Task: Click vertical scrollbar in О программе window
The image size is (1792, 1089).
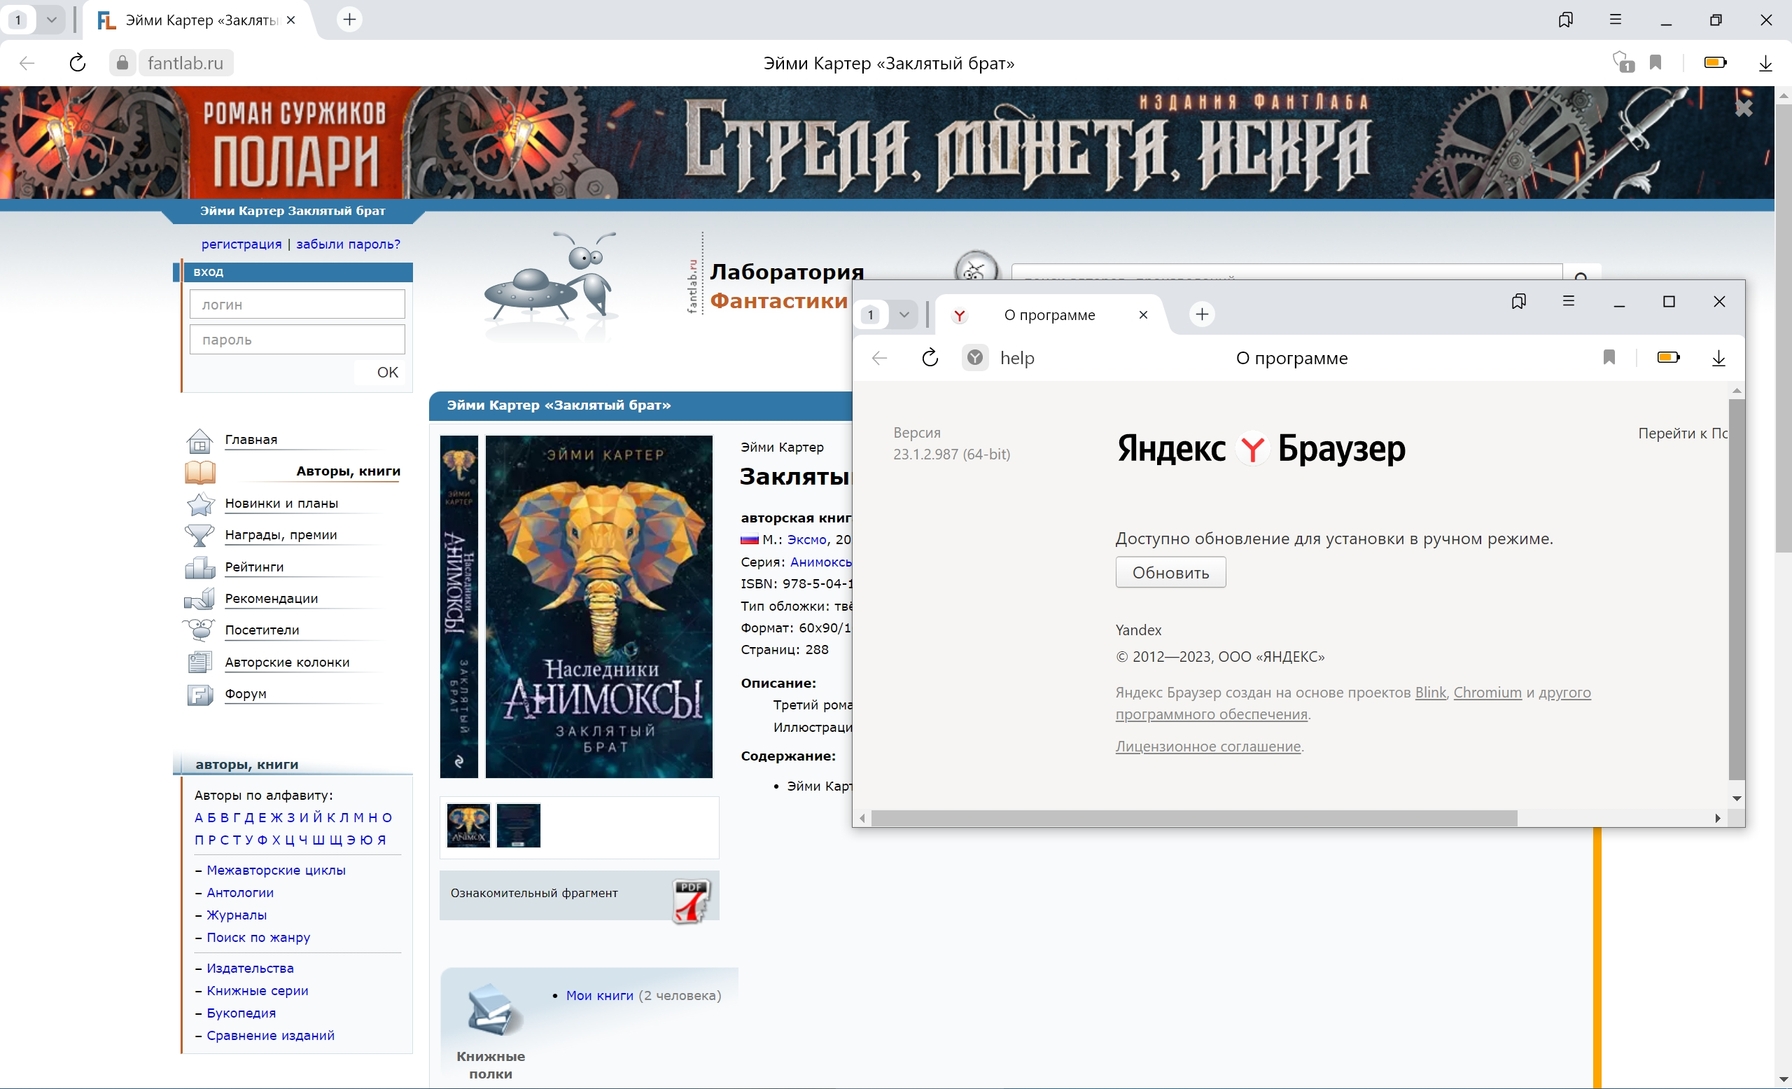Action: point(1736,590)
